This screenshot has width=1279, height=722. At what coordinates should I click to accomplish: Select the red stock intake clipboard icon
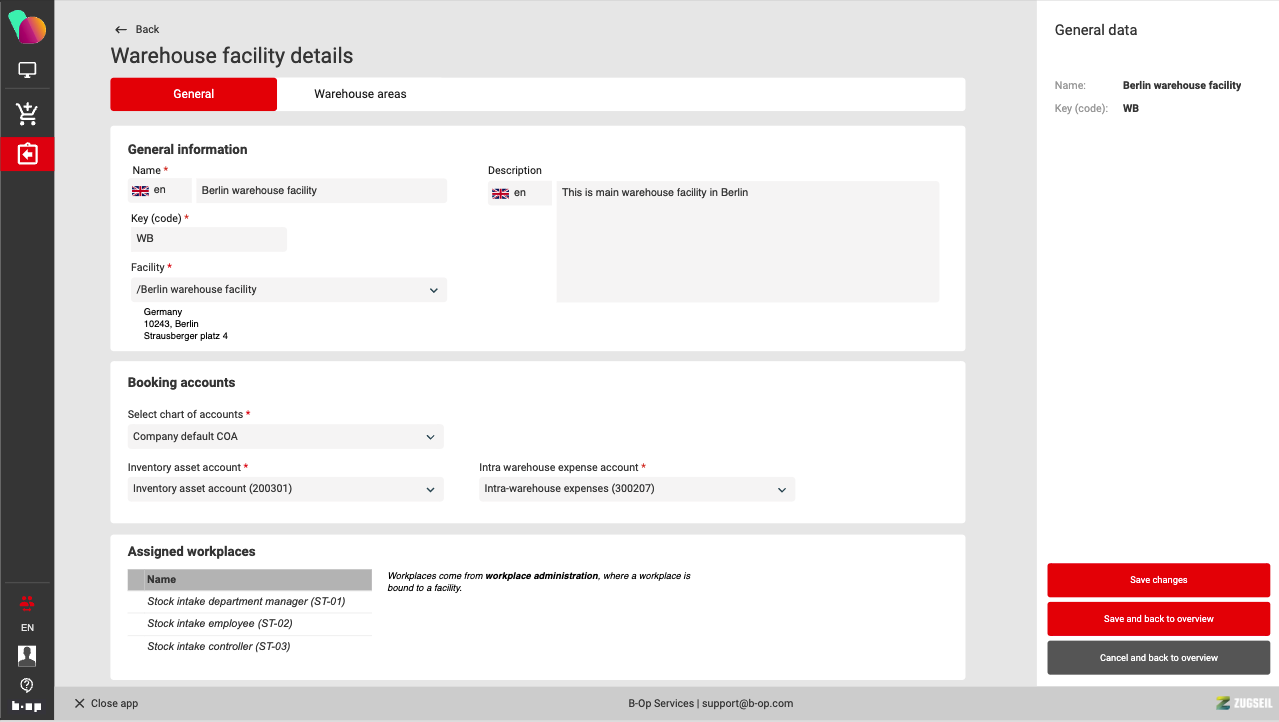tap(27, 155)
